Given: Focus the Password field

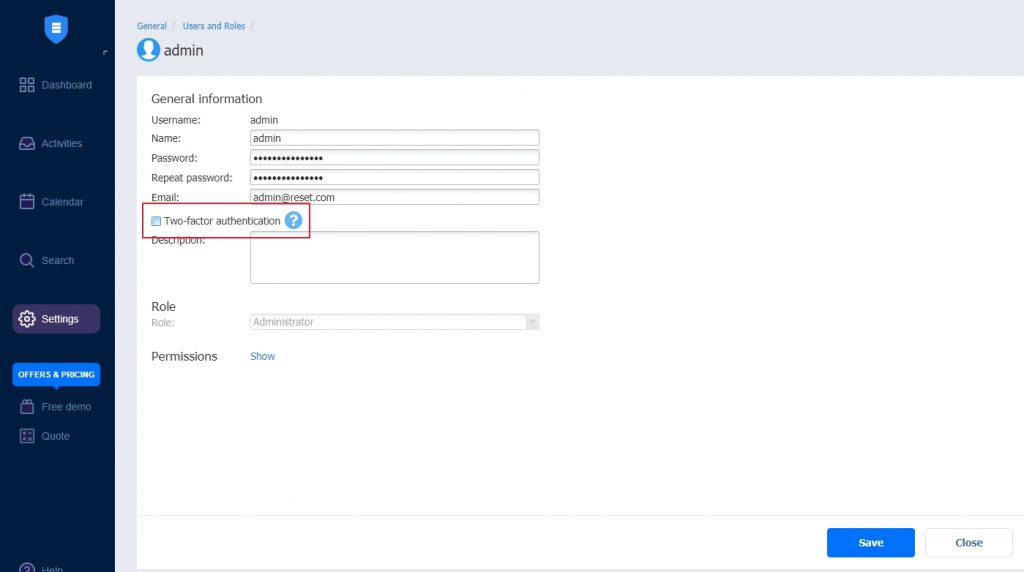Looking at the screenshot, I should tap(394, 157).
